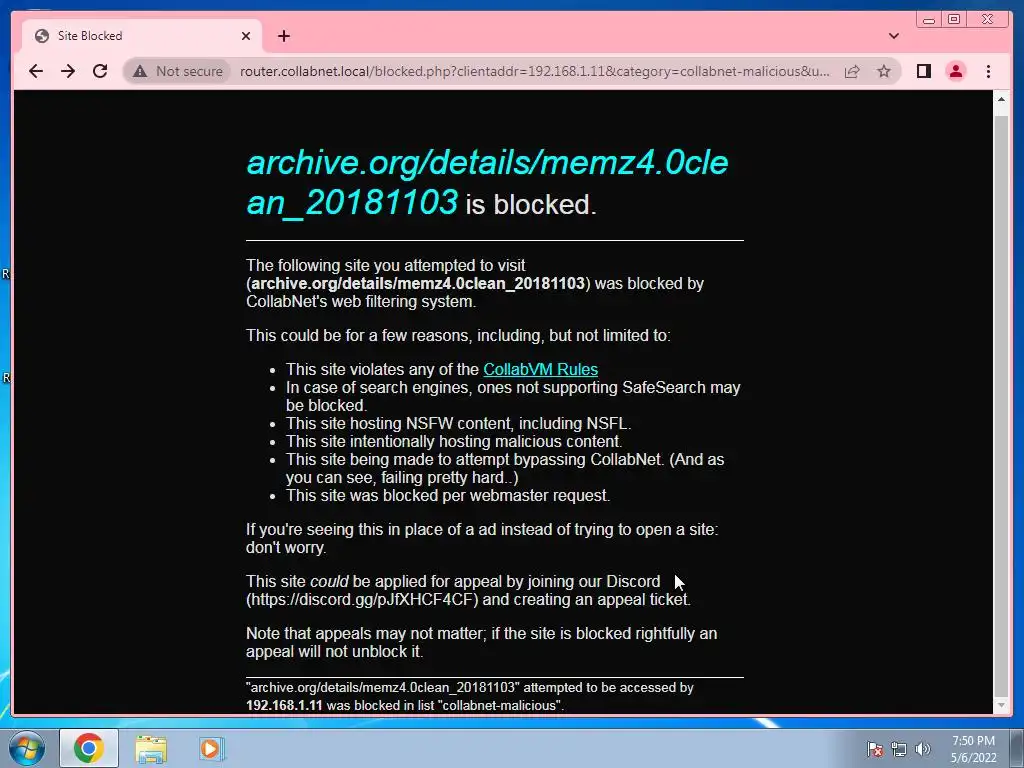Go back to the previous page
The image size is (1024, 768).
tap(36, 71)
